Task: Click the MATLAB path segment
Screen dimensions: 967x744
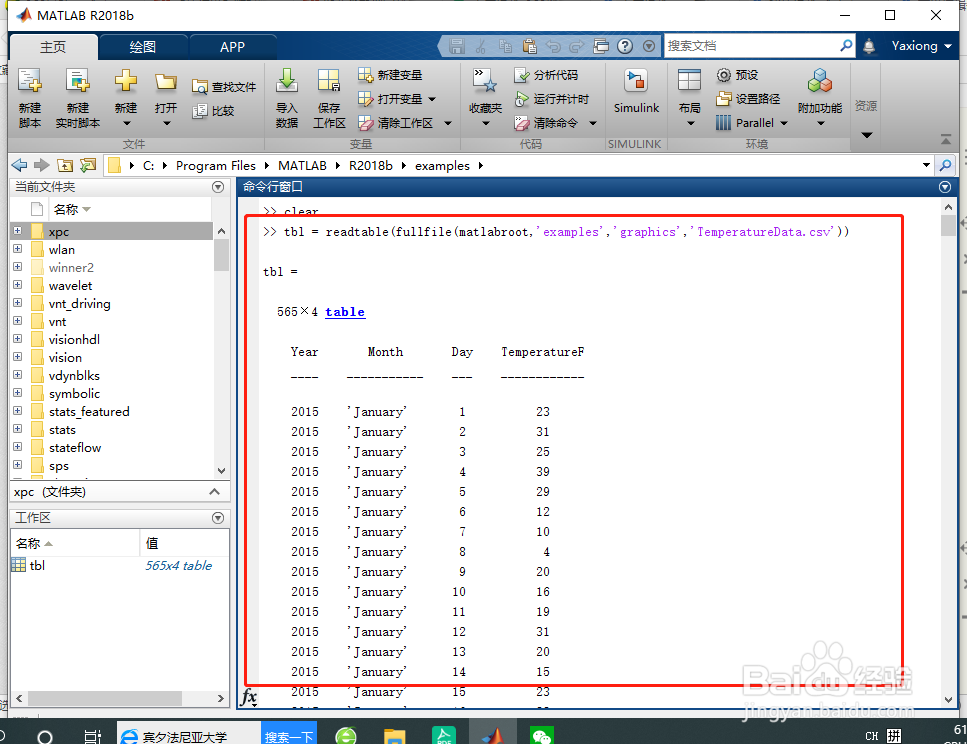Action: (302, 165)
